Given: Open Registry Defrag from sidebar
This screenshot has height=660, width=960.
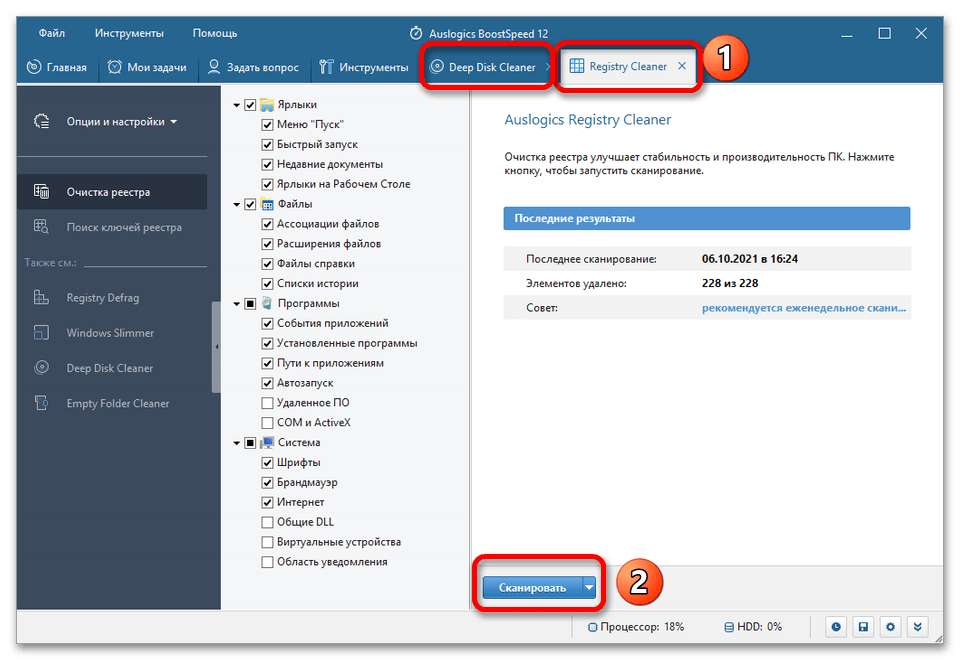Looking at the screenshot, I should [102, 298].
